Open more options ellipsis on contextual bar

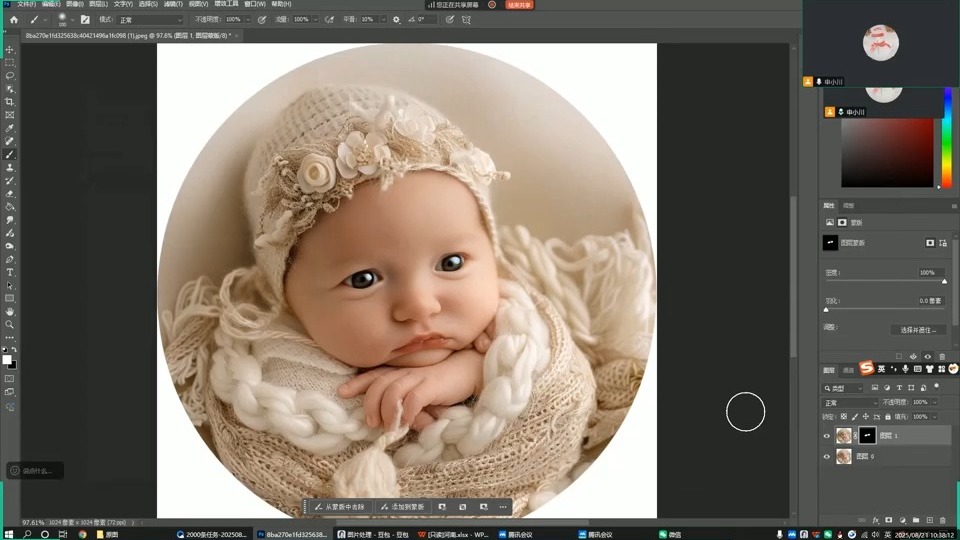pos(503,507)
